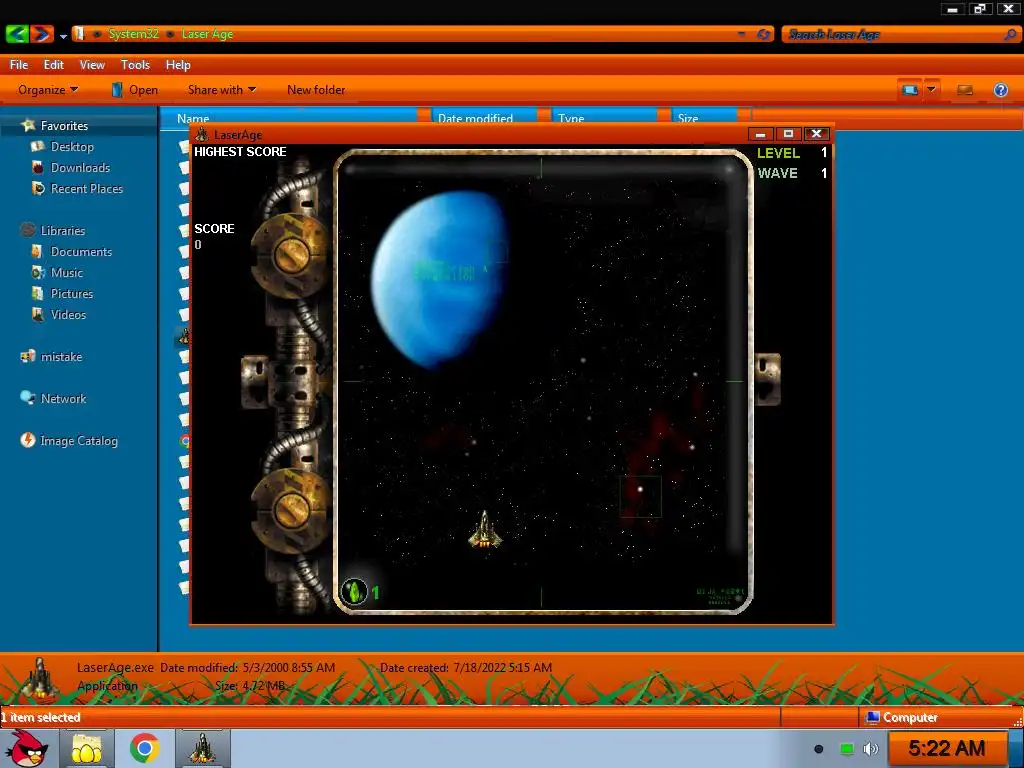Viewport: 1024px width, 768px height.
Task: Click the green Back navigation arrow
Action: tap(17, 34)
